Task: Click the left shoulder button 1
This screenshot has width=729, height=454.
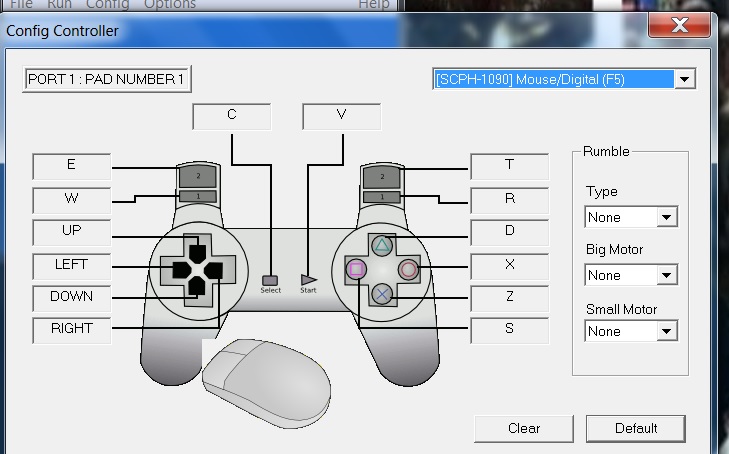Action: pos(198,196)
